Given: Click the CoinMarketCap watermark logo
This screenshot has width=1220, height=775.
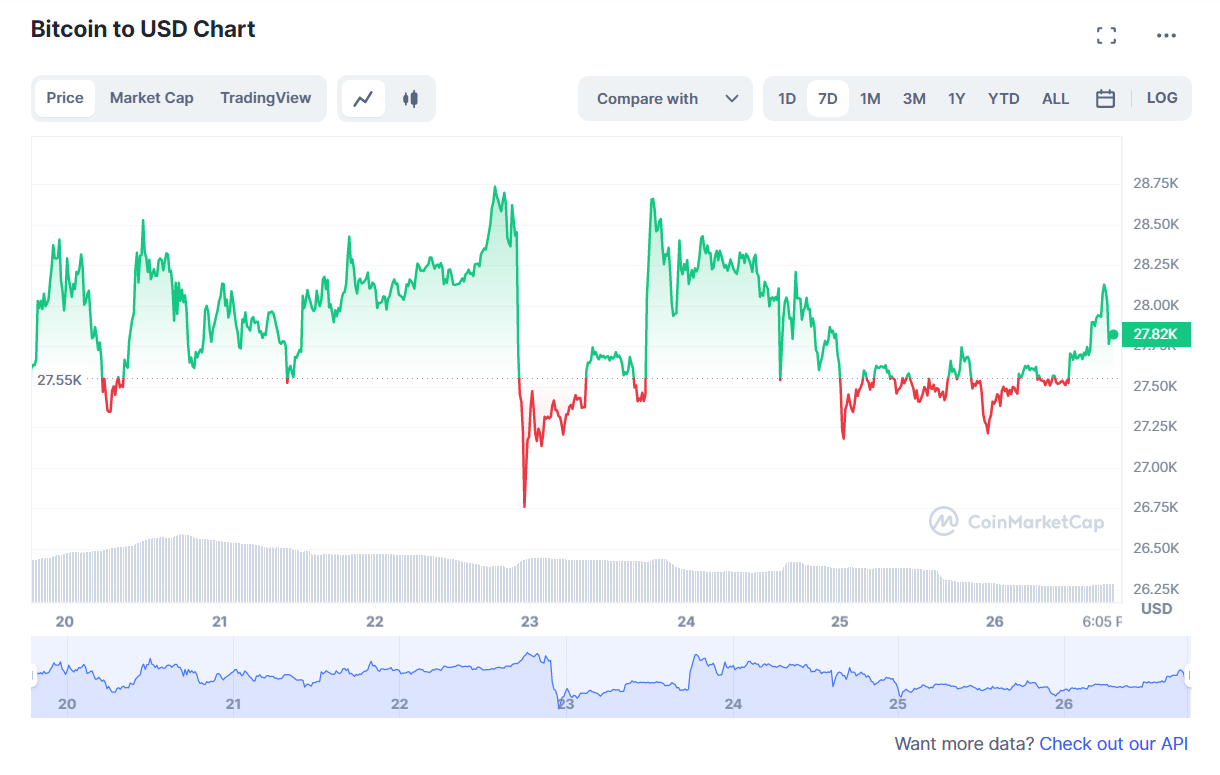Looking at the screenshot, I should pyautogui.click(x=1017, y=521).
